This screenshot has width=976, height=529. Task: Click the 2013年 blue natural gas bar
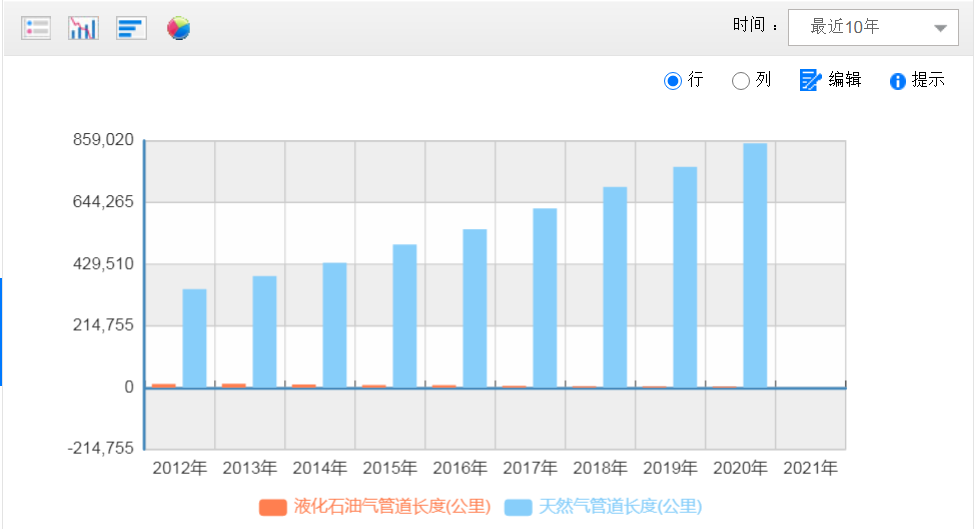(265, 332)
